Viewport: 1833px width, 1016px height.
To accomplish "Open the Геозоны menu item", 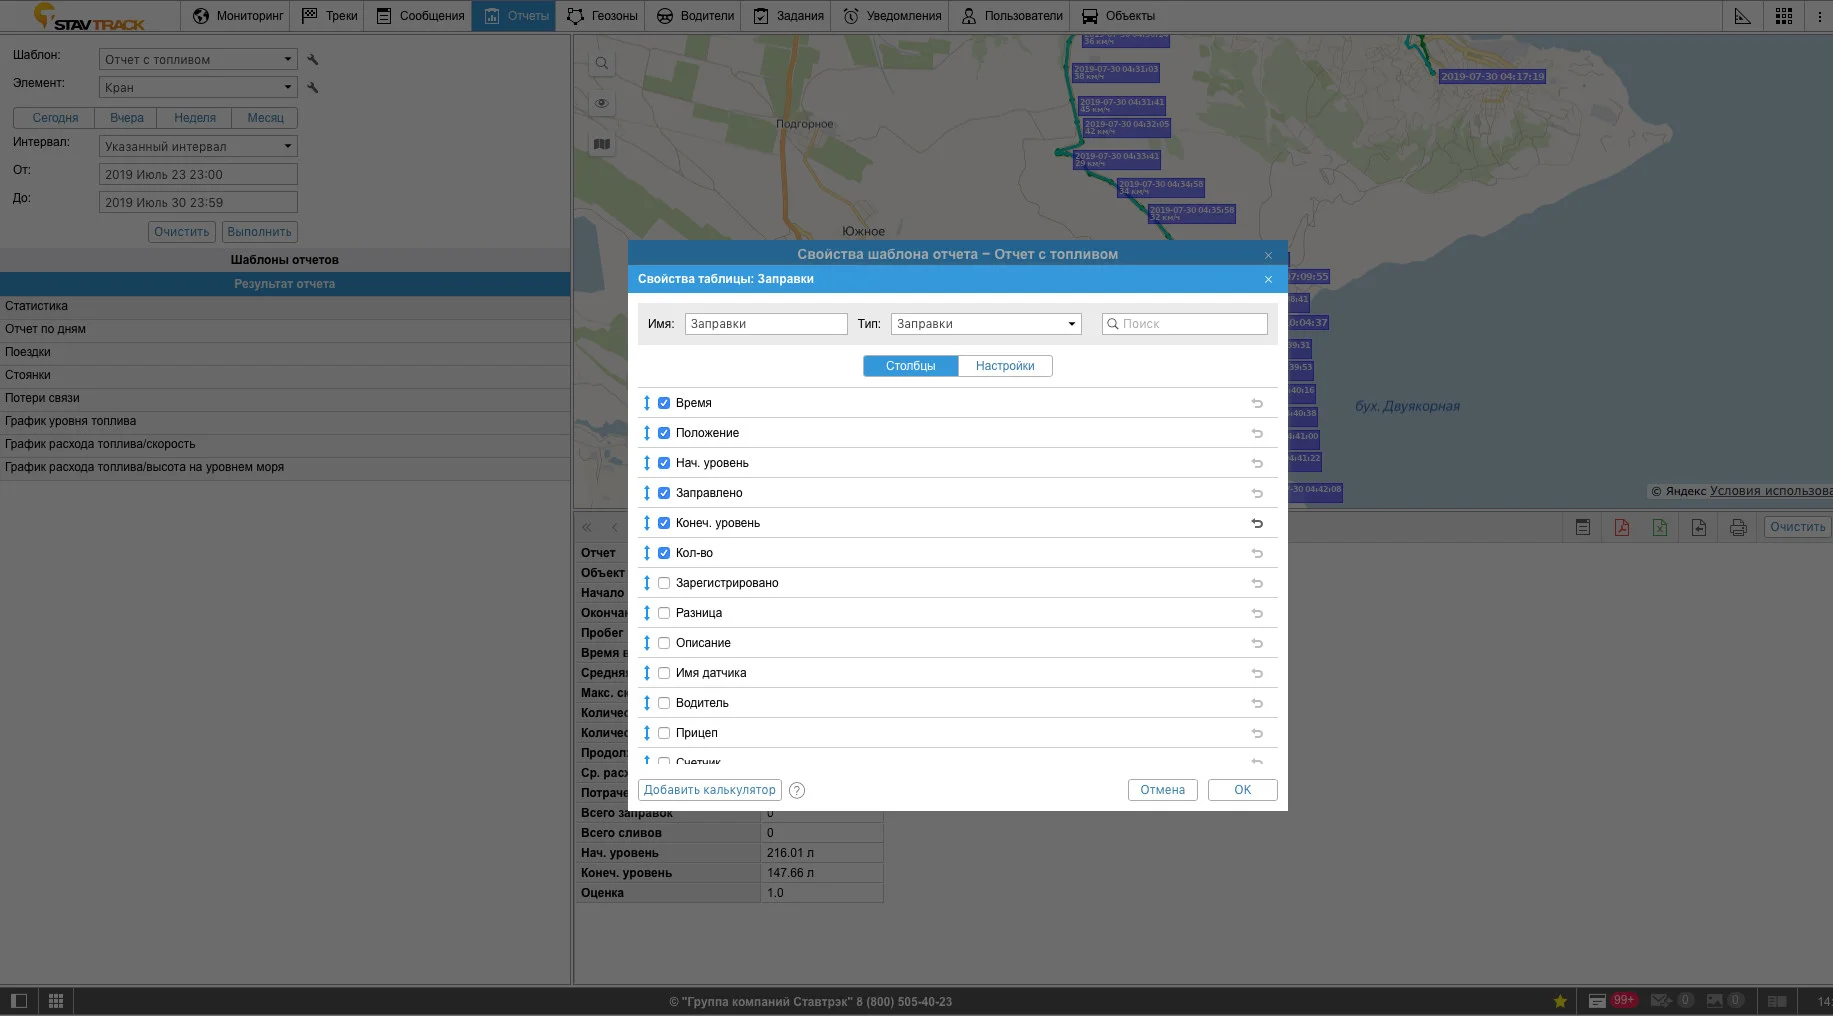I will coord(602,16).
